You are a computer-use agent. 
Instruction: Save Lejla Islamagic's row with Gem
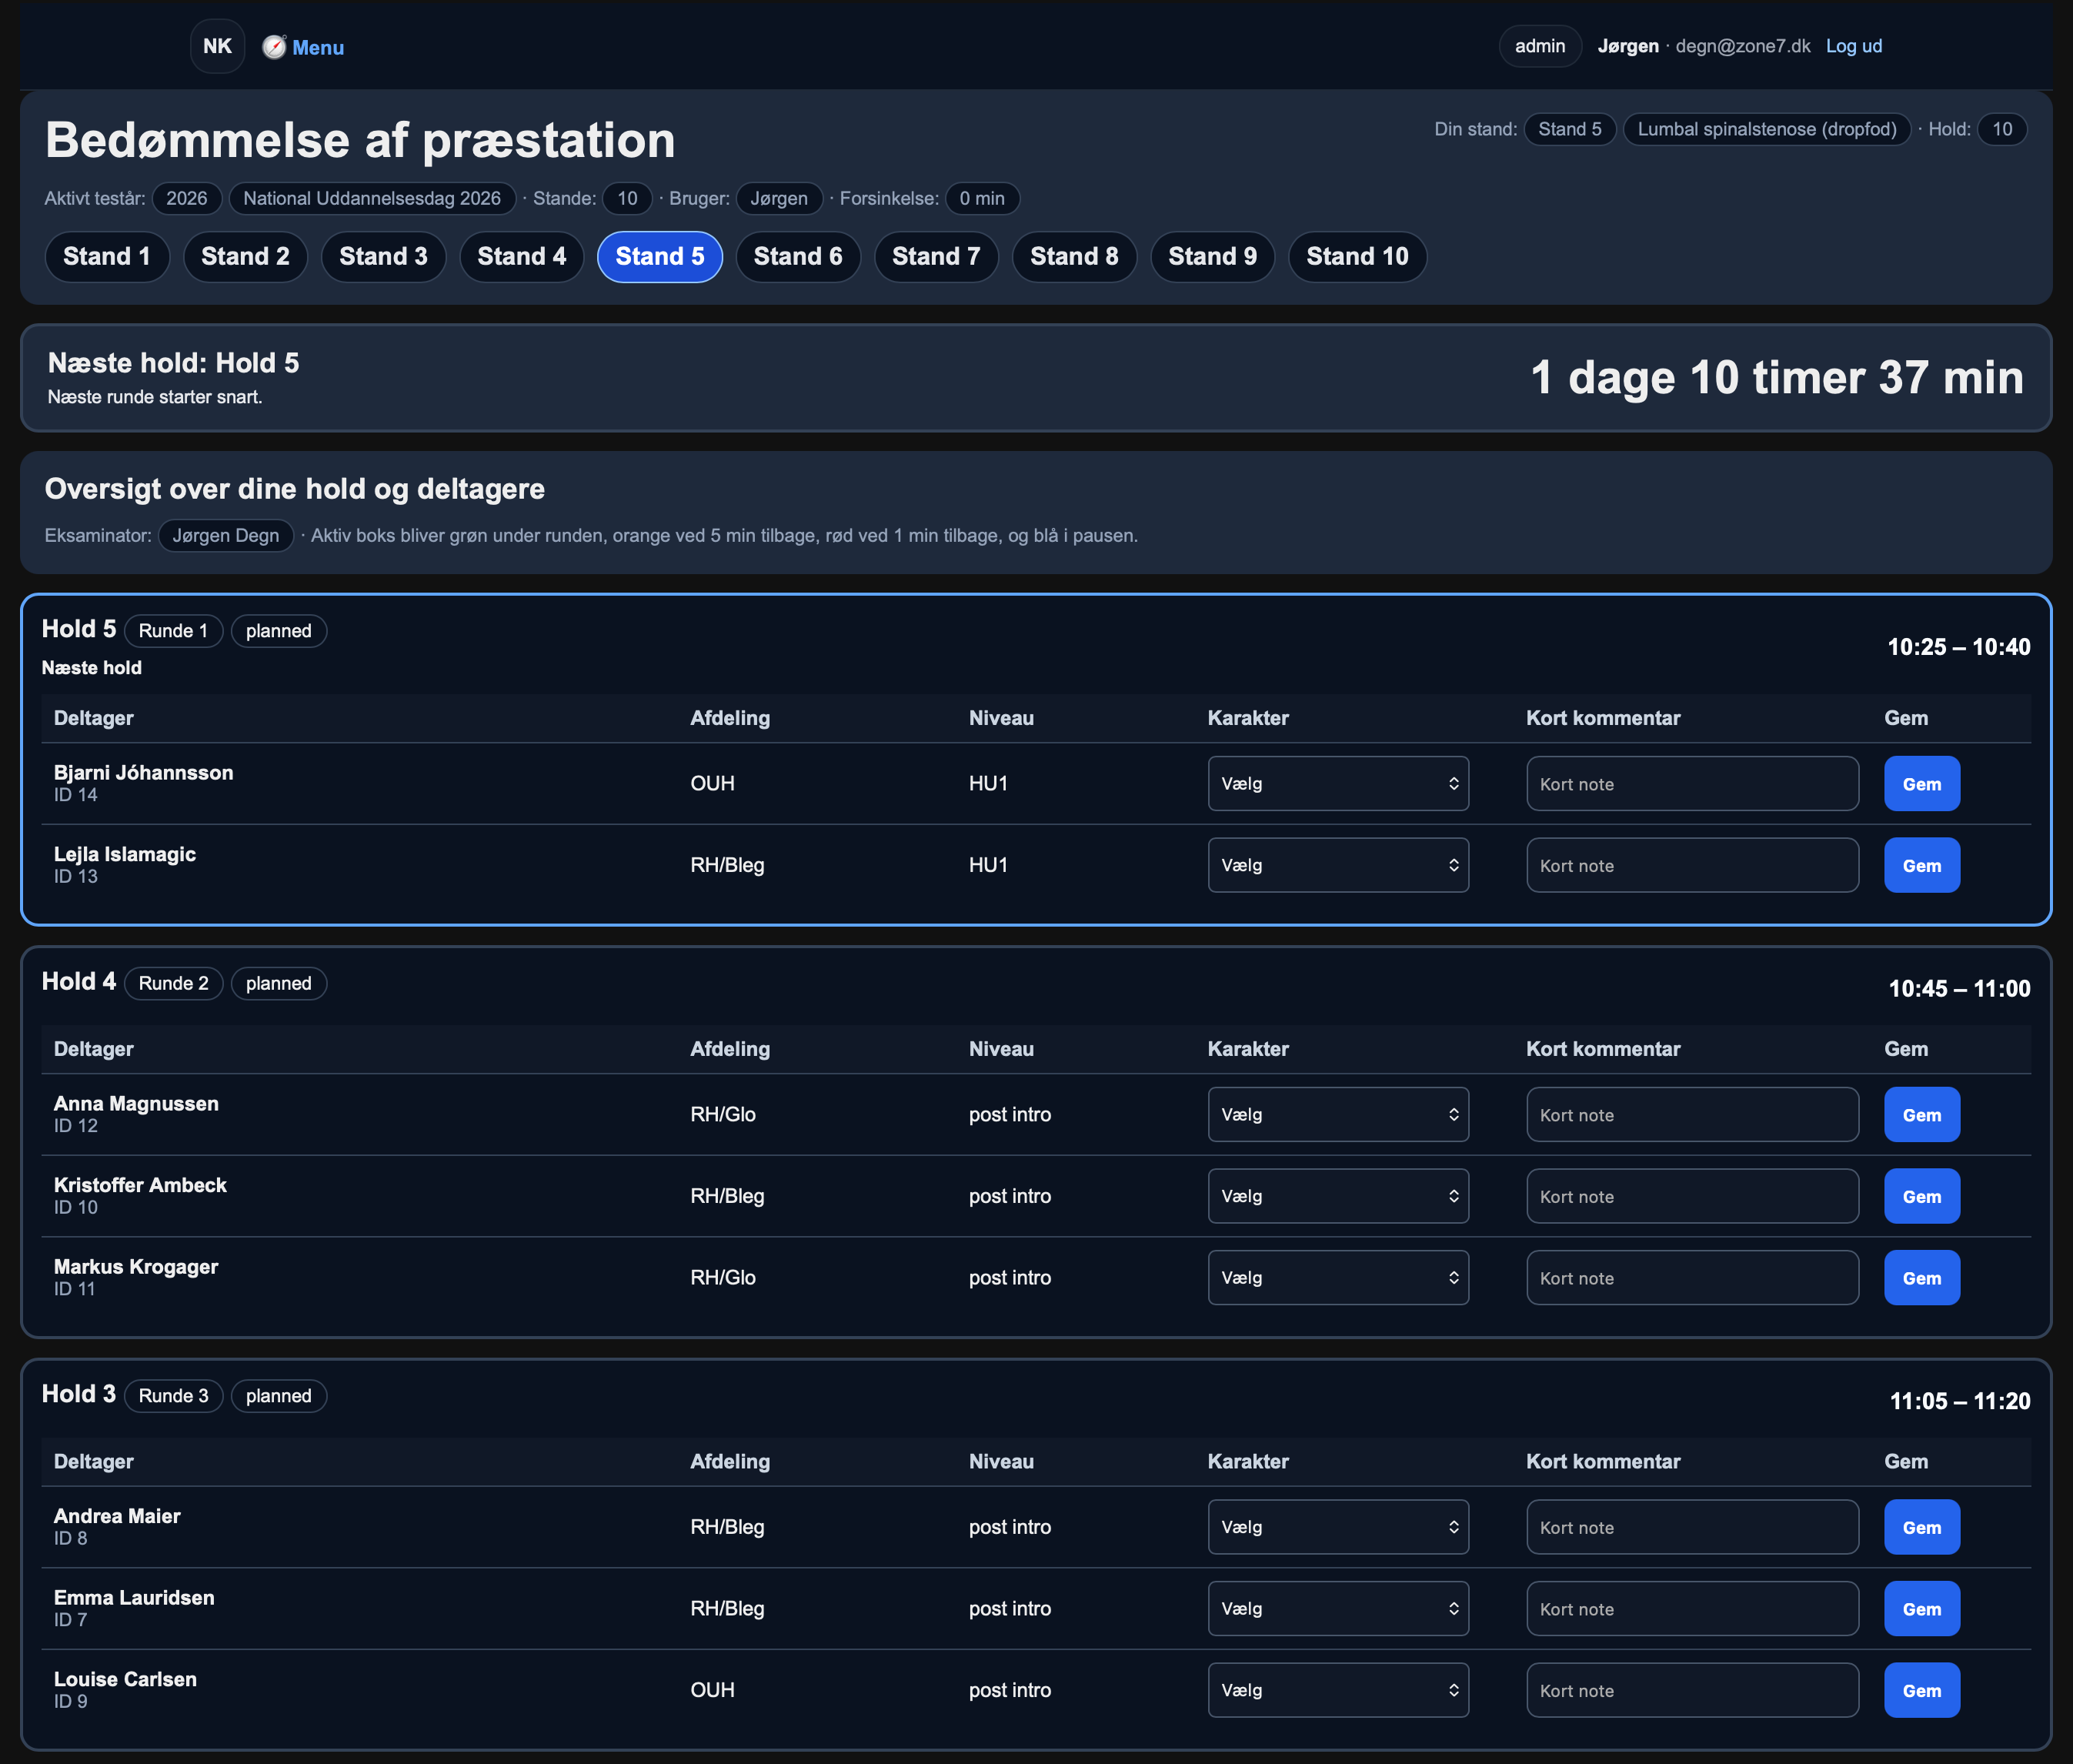pyautogui.click(x=1921, y=865)
